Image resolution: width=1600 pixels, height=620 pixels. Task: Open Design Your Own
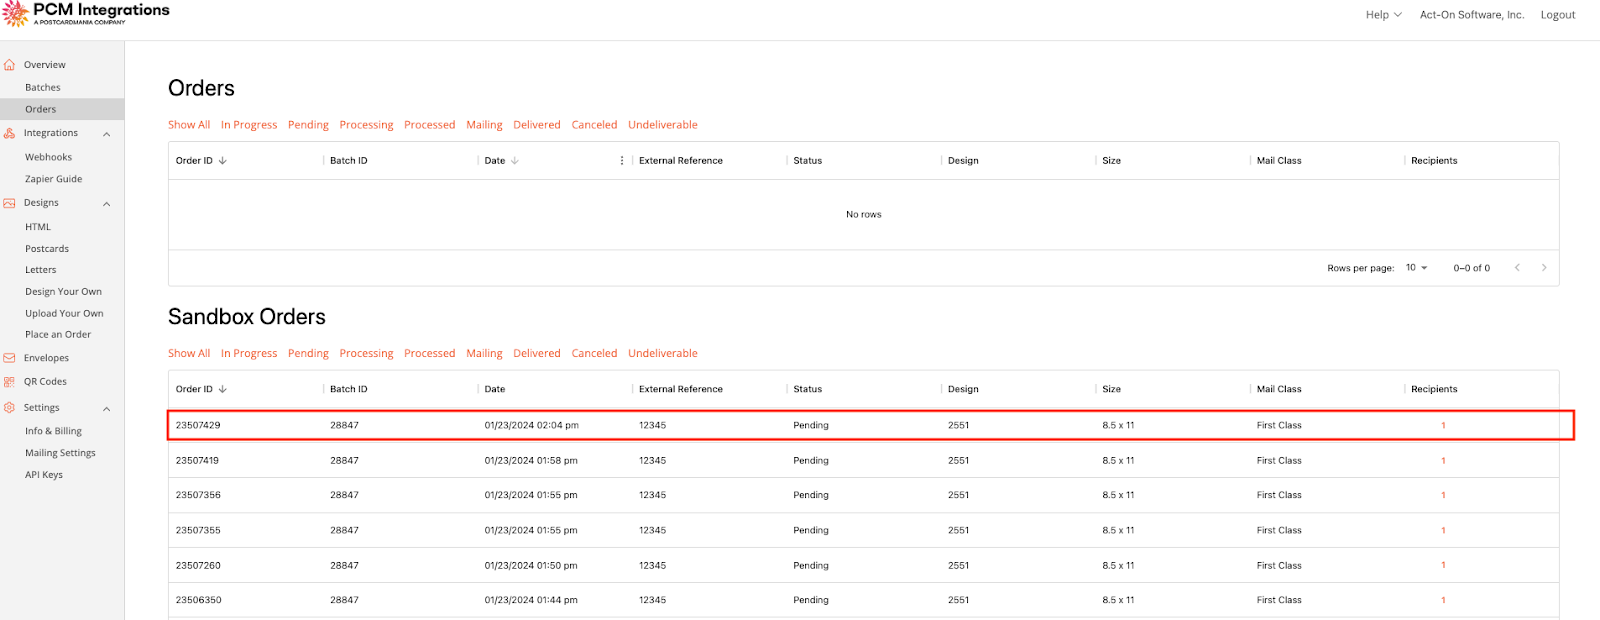(64, 292)
